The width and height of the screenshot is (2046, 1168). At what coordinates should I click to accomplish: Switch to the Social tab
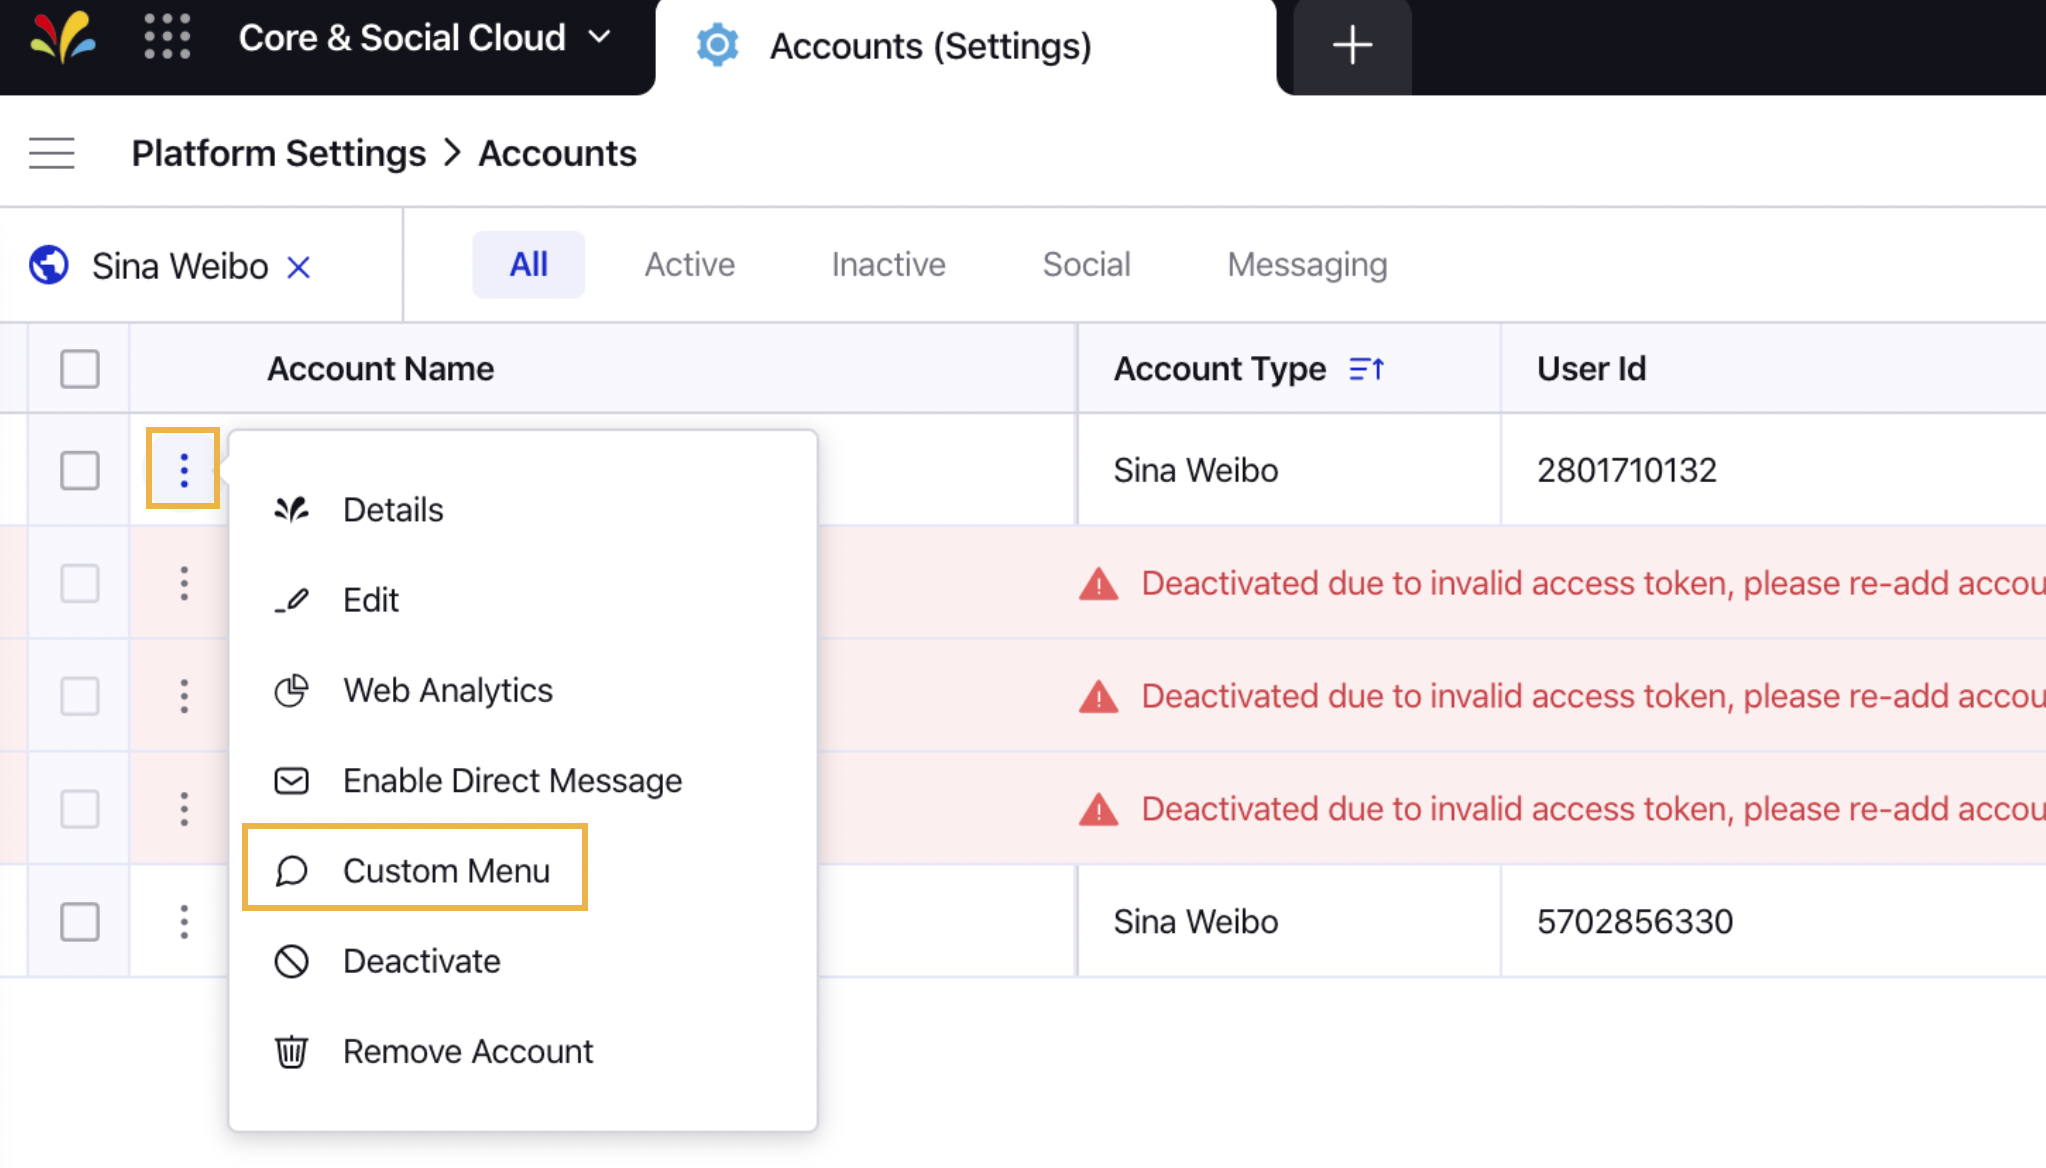pyautogui.click(x=1085, y=264)
